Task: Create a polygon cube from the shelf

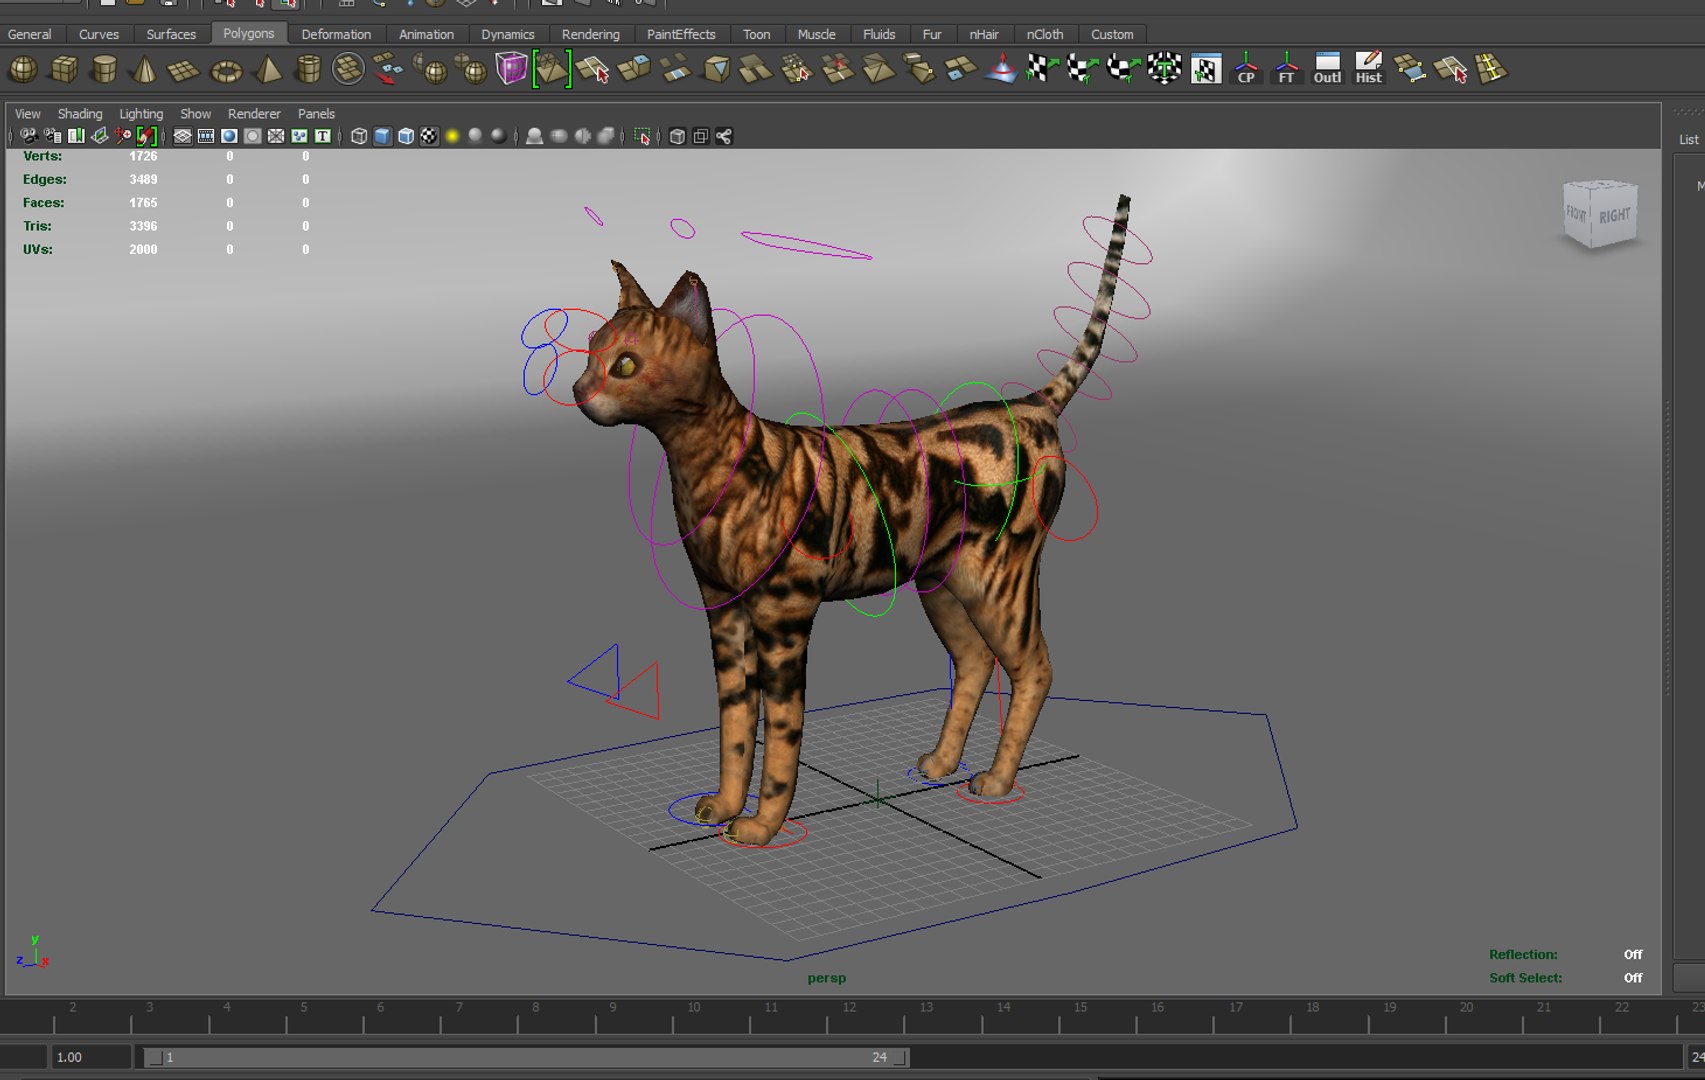Action: (x=64, y=70)
